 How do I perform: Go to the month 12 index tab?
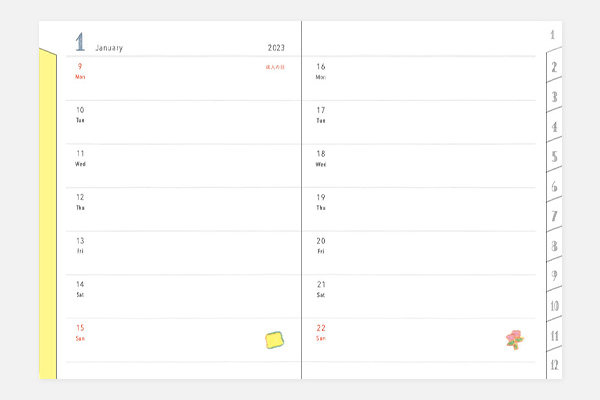click(x=554, y=365)
